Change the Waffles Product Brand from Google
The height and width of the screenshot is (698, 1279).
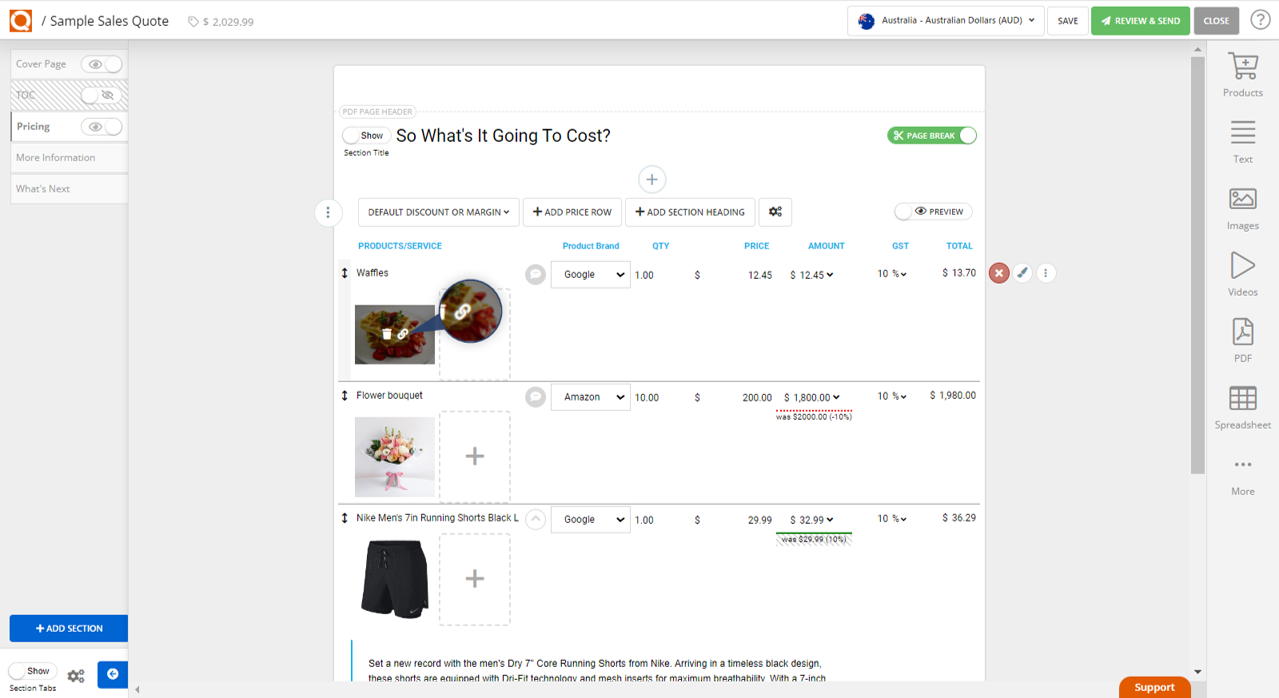(590, 274)
